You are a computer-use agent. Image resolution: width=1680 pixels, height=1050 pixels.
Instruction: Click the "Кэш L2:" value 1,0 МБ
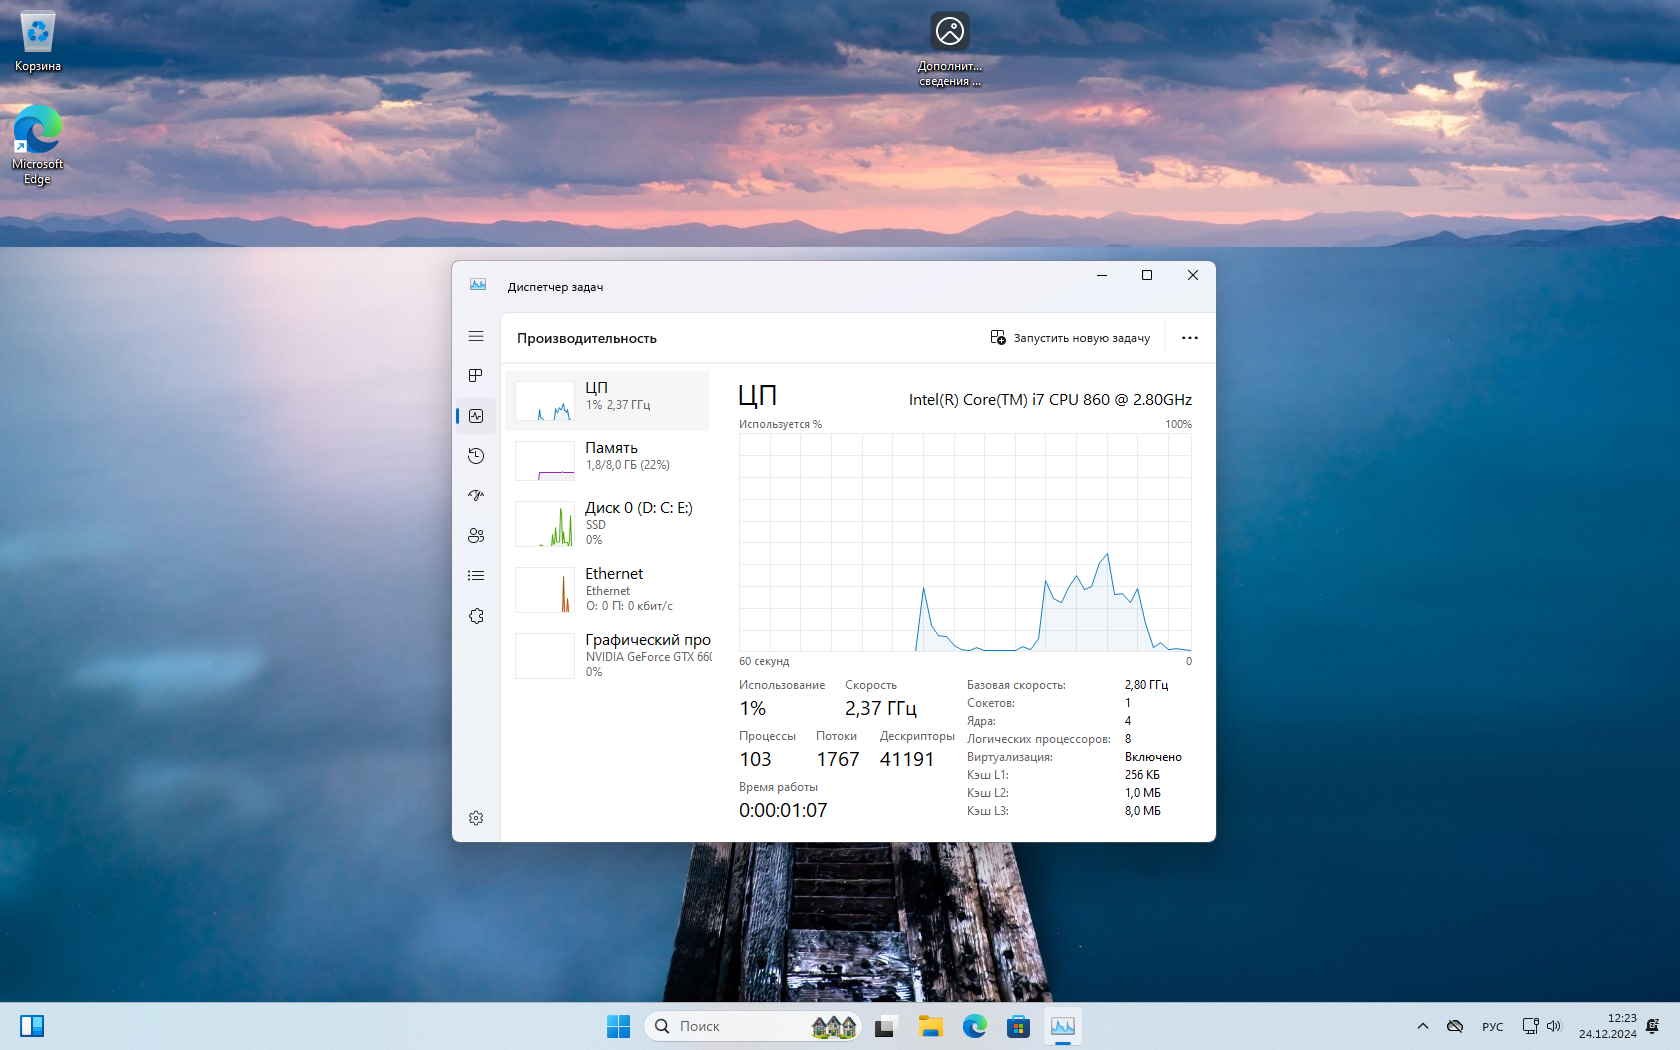[1143, 793]
